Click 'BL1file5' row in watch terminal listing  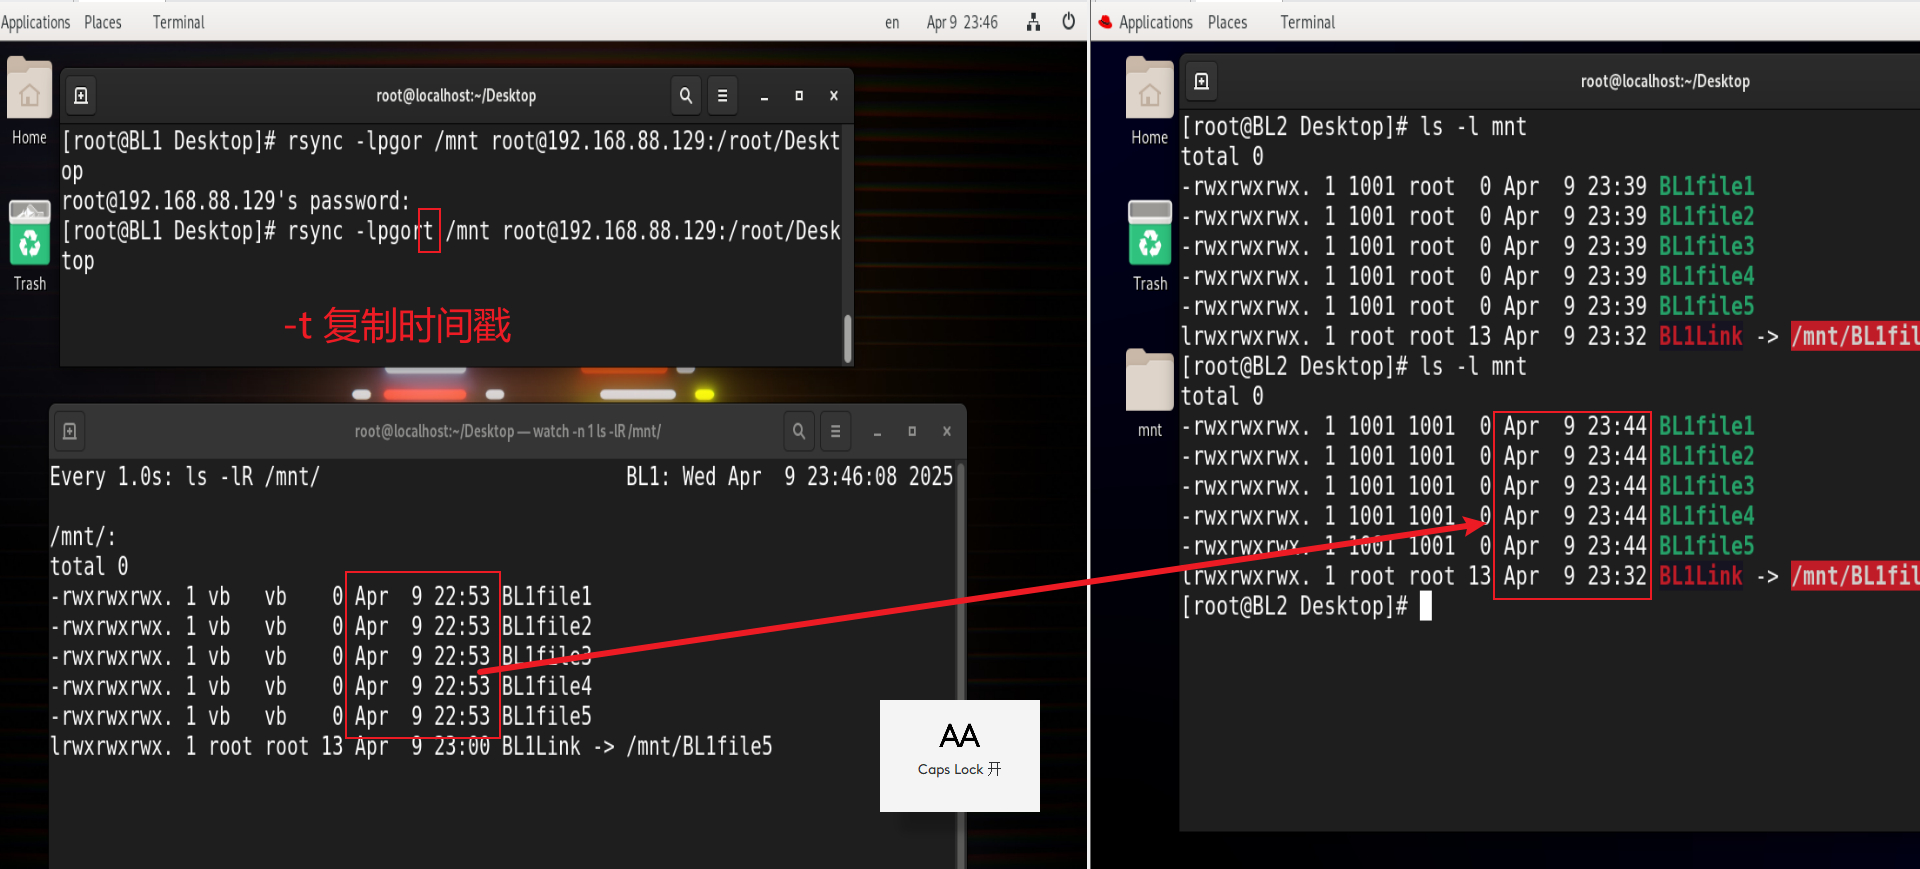click(x=321, y=717)
